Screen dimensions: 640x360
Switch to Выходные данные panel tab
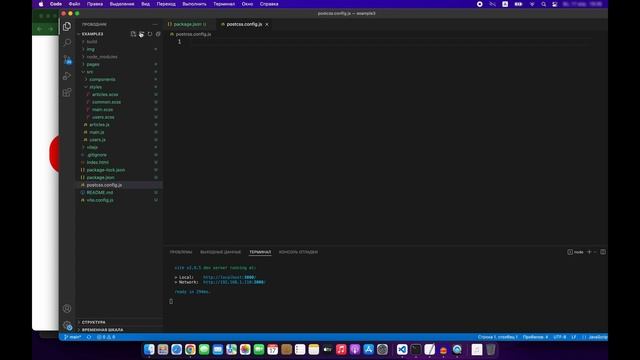[x=220, y=252]
